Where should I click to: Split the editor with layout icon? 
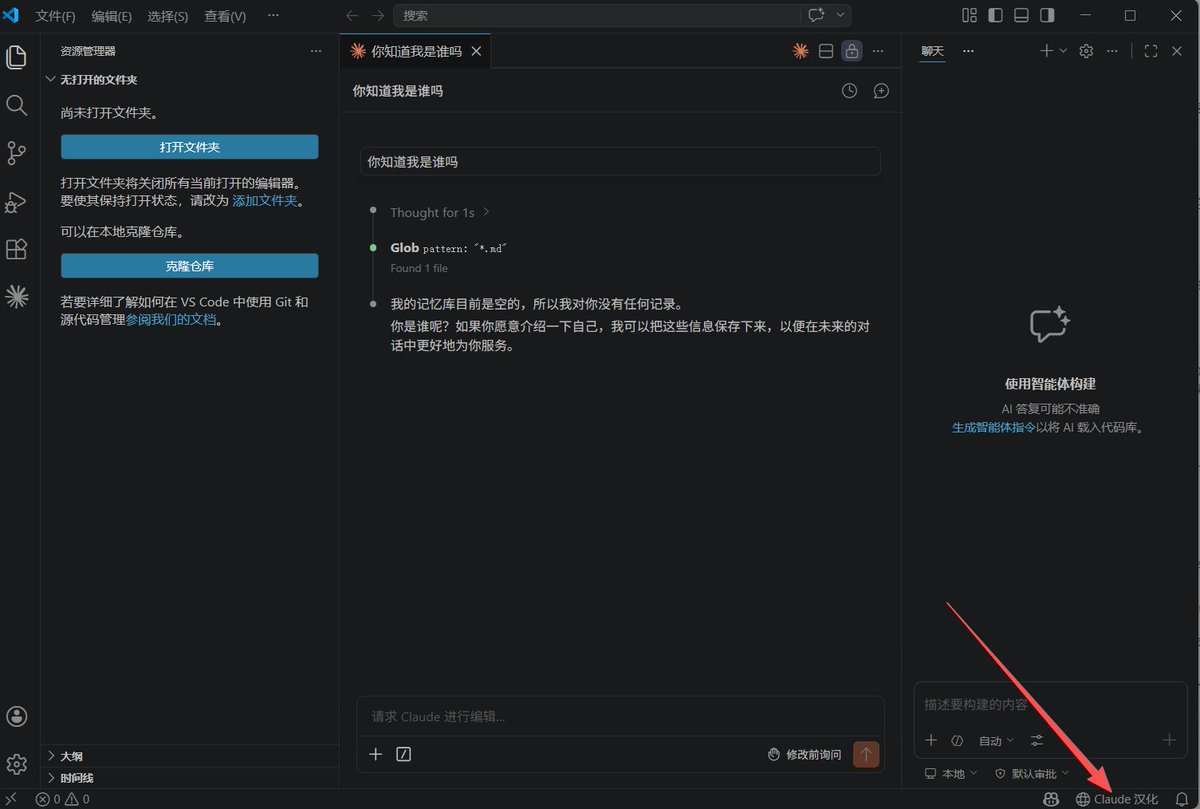826,51
